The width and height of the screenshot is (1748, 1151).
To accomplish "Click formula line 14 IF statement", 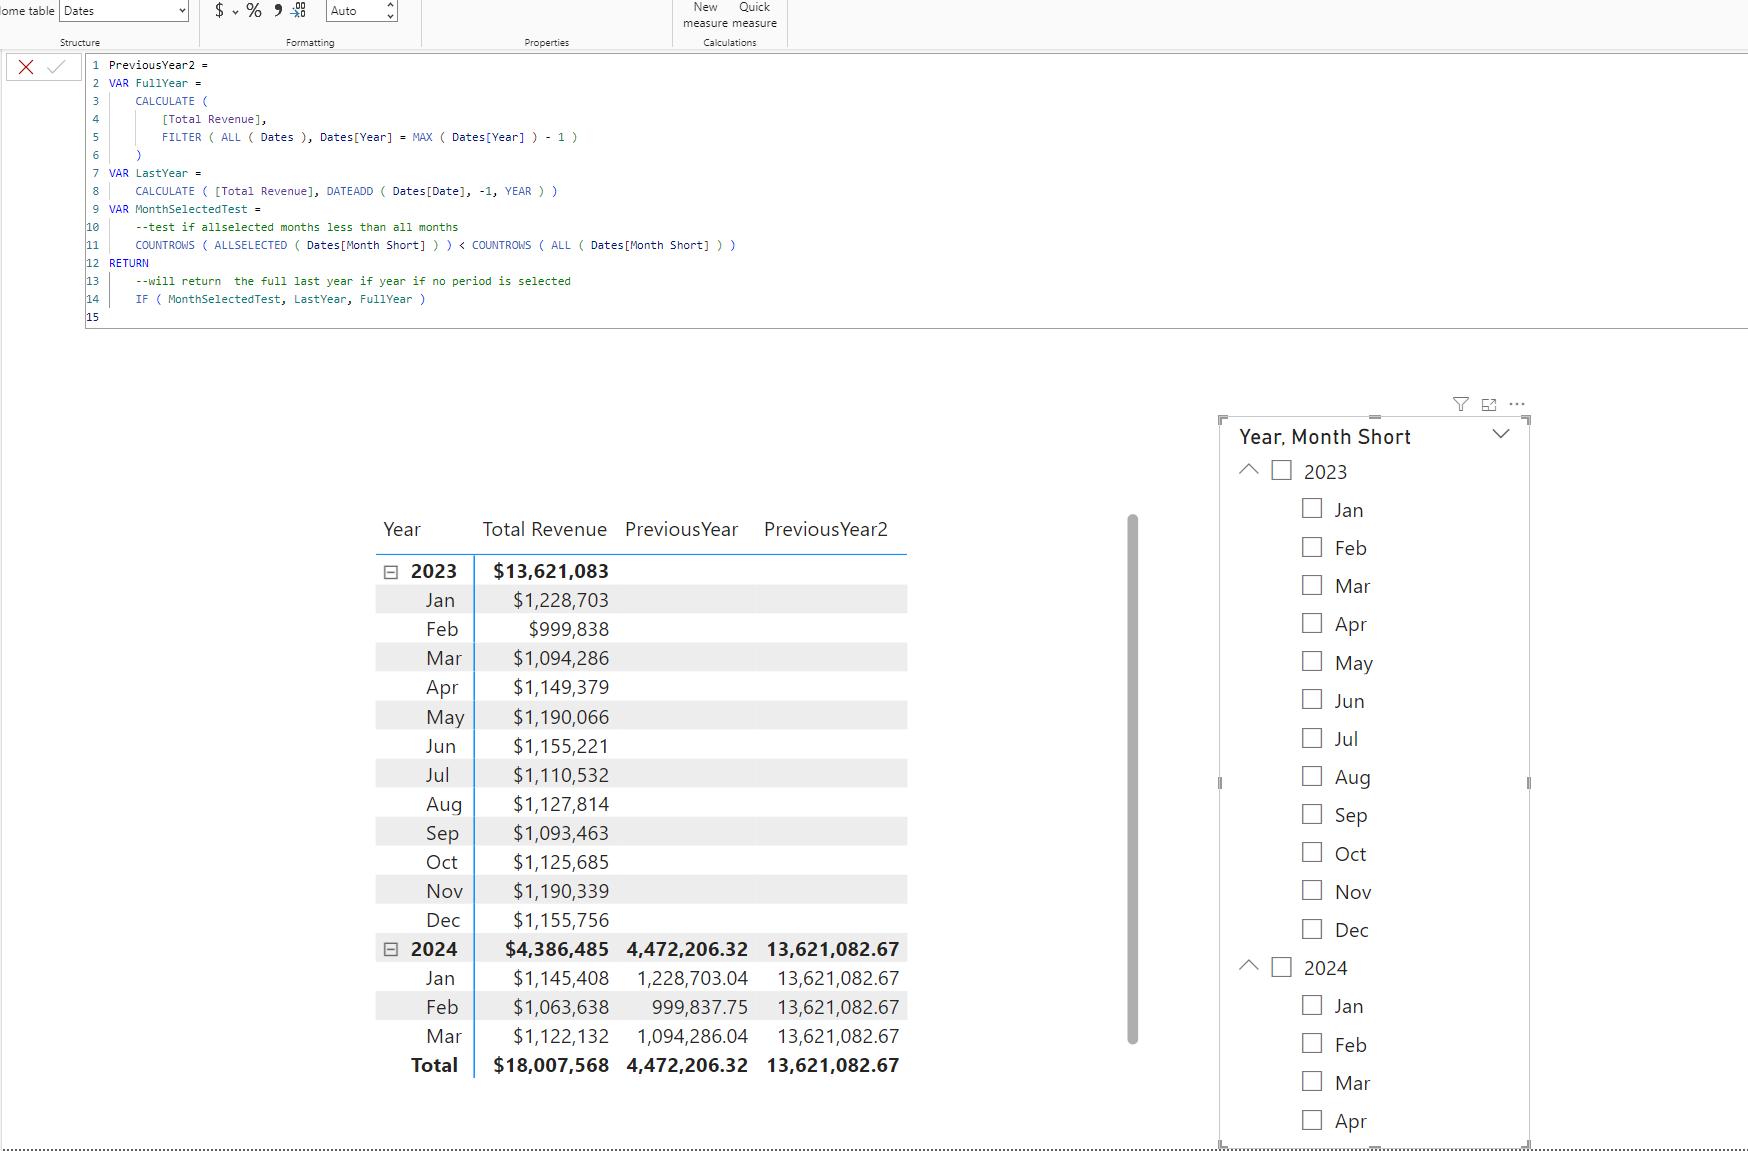I will pos(280,299).
